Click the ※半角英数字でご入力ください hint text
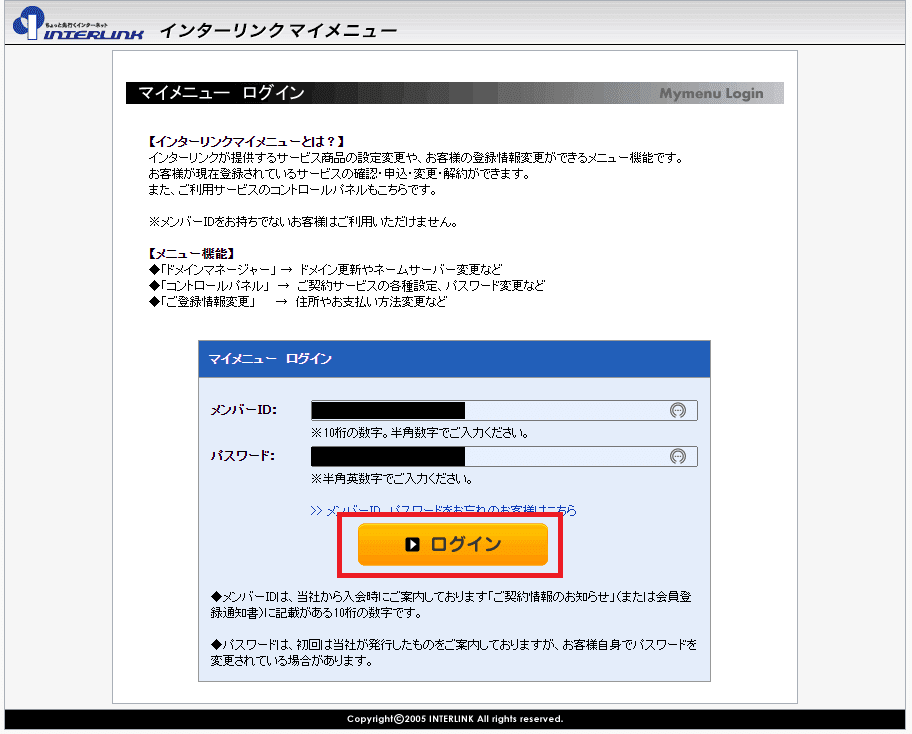The width and height of the screenshot is (912, 734). tap(391, 479)
